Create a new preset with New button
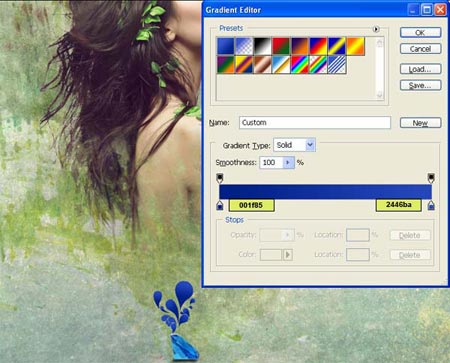Image resolution: width=450 pixels, height=363 pixels. coord(420,123)
